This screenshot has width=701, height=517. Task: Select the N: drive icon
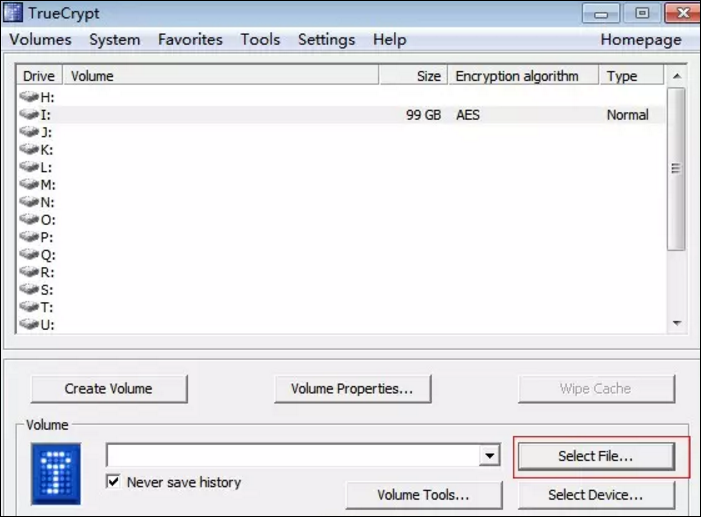[29, 202]
